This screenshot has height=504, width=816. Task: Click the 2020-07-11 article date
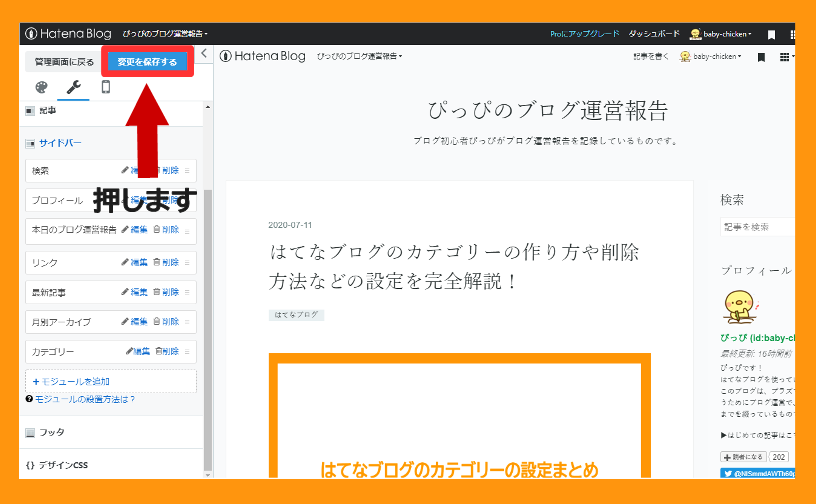click(x=290, y=225)
